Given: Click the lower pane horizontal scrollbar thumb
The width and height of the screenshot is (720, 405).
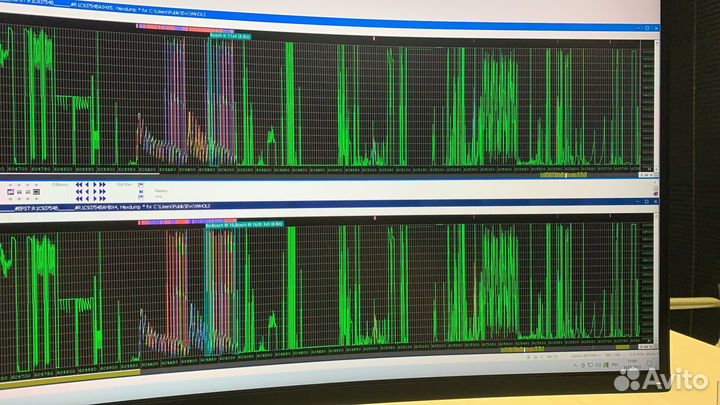Looking at the screenshot, I should [522, 350].
